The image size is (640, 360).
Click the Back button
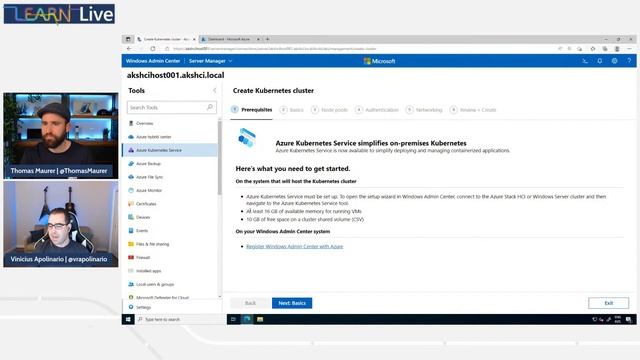250,303
